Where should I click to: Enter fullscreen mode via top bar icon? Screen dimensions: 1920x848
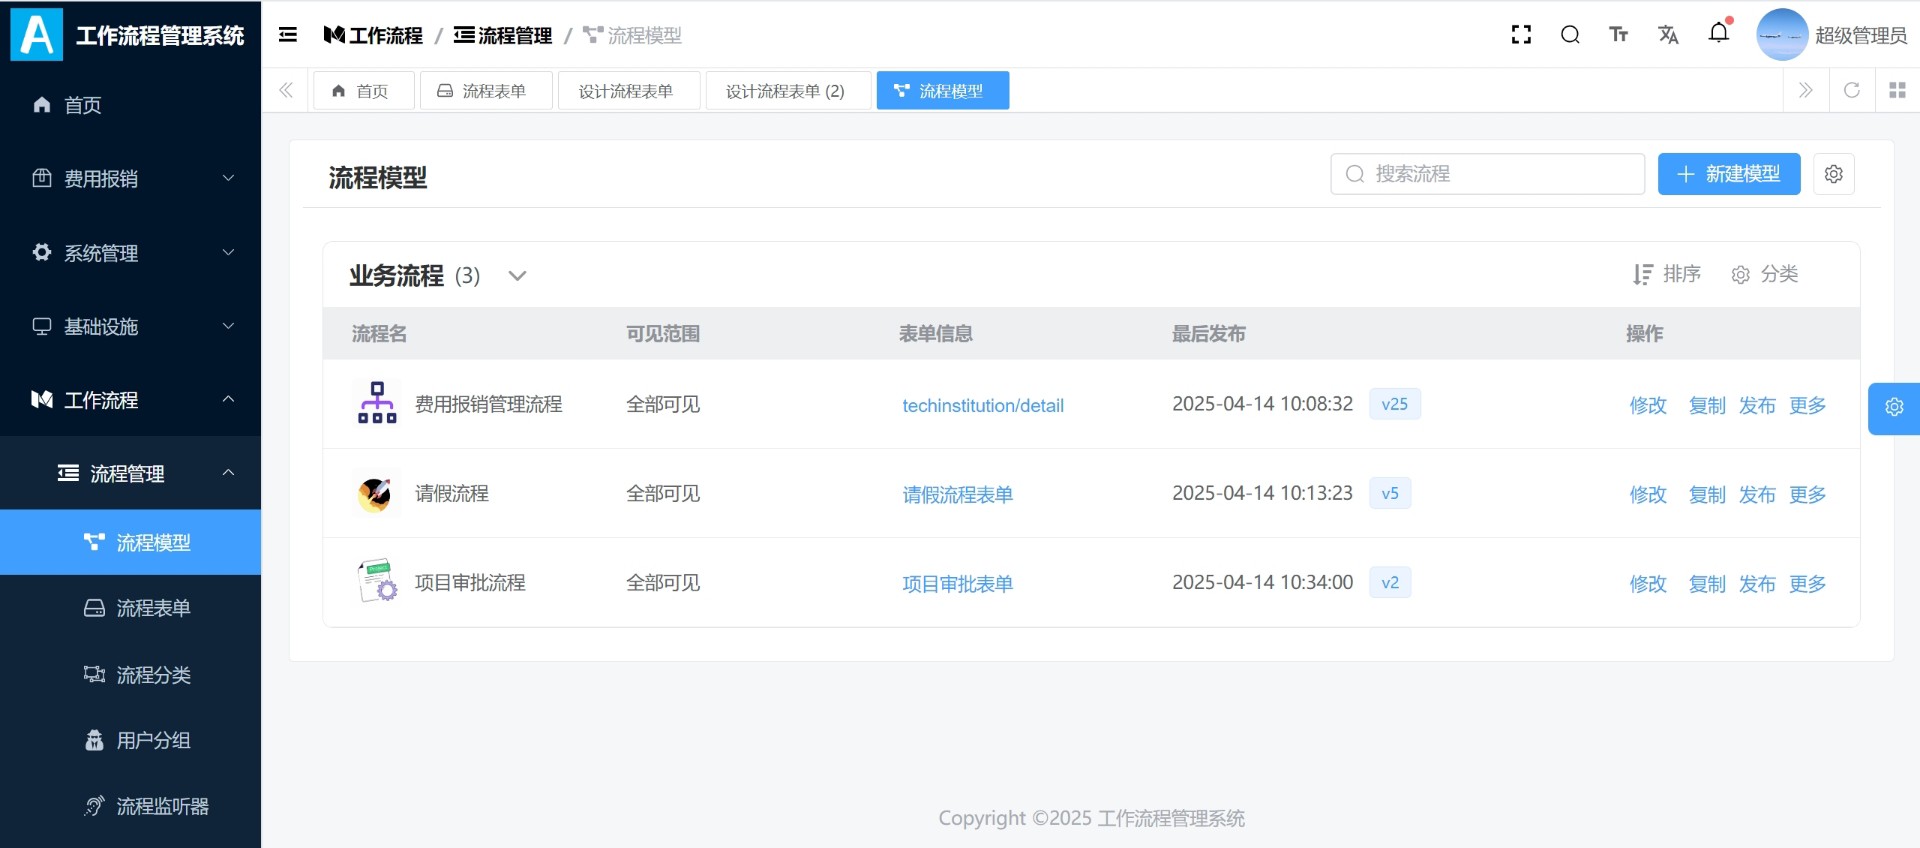(x=1521, y=35)
